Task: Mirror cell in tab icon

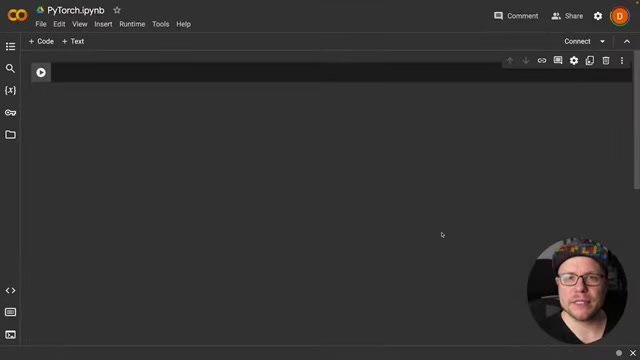Action: [590, 61]
